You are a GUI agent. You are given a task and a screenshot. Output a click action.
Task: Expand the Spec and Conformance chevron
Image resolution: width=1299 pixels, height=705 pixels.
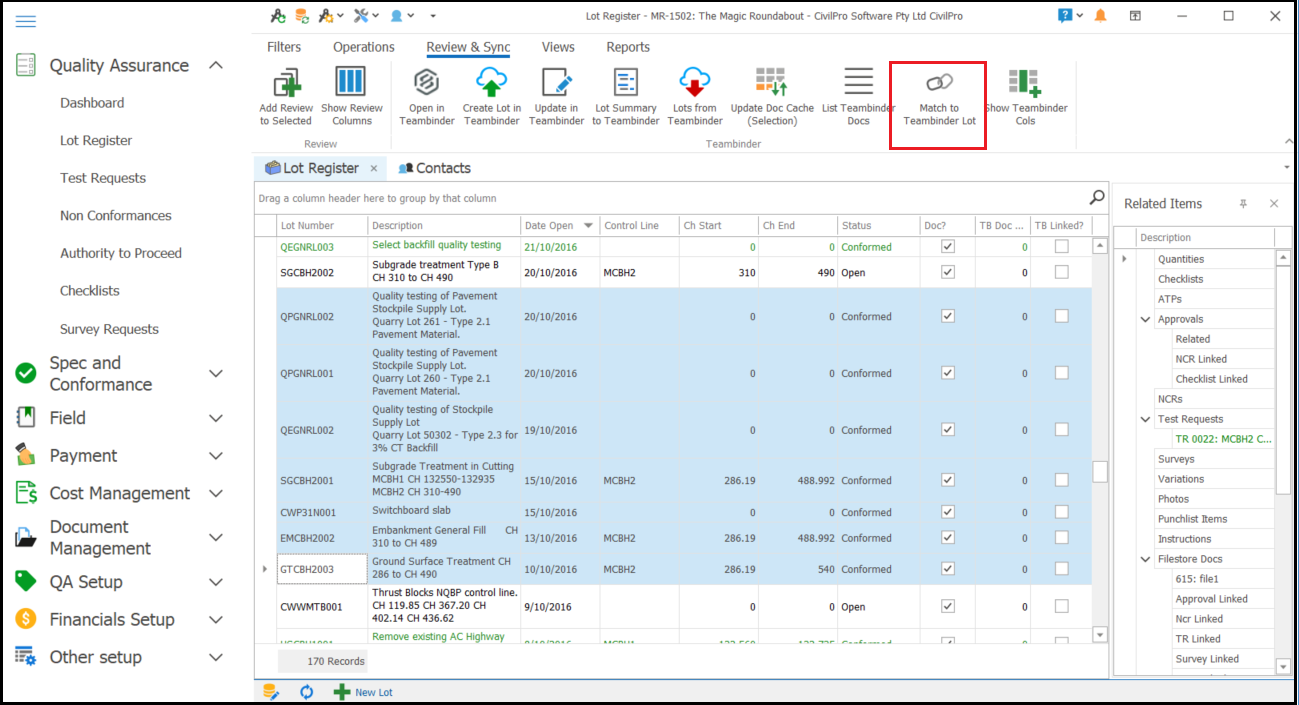coord(215,373)
